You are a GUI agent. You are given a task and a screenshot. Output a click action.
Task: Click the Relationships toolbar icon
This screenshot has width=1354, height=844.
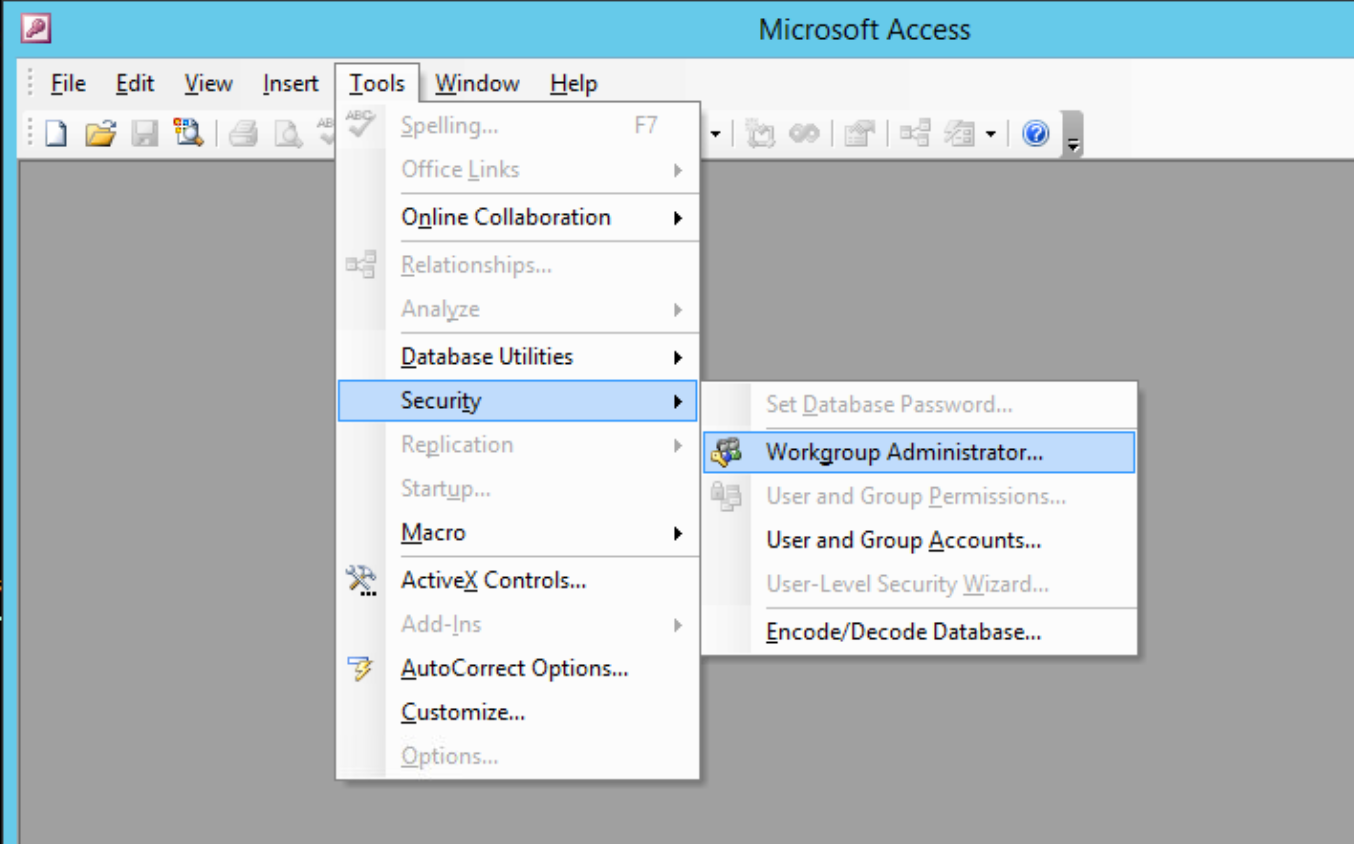click(x=915, y=133)
